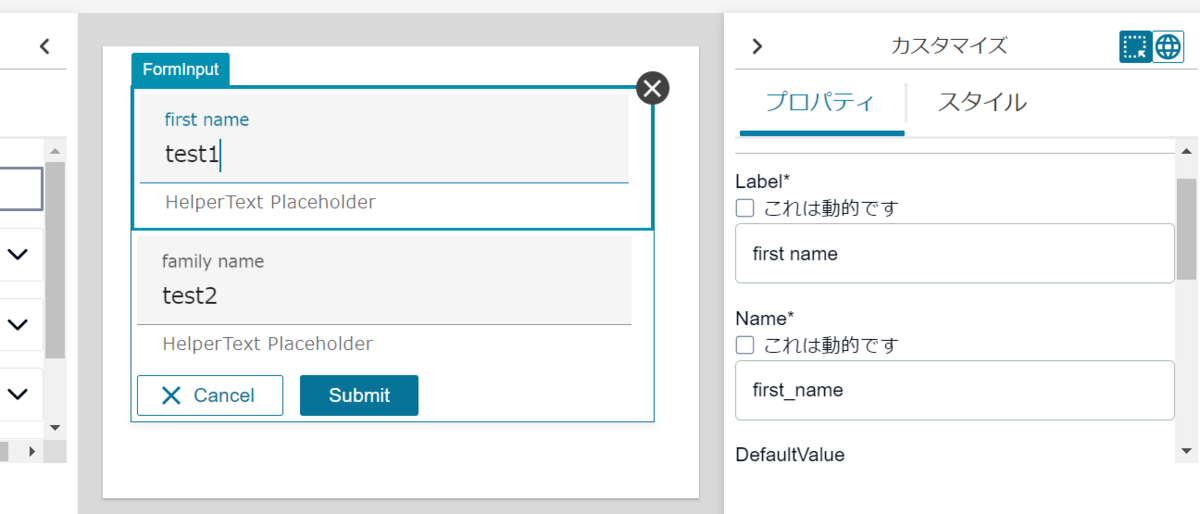Click the globe icon in Customize header
This screenshot has width=1200, height=514.
point(1168,46)
